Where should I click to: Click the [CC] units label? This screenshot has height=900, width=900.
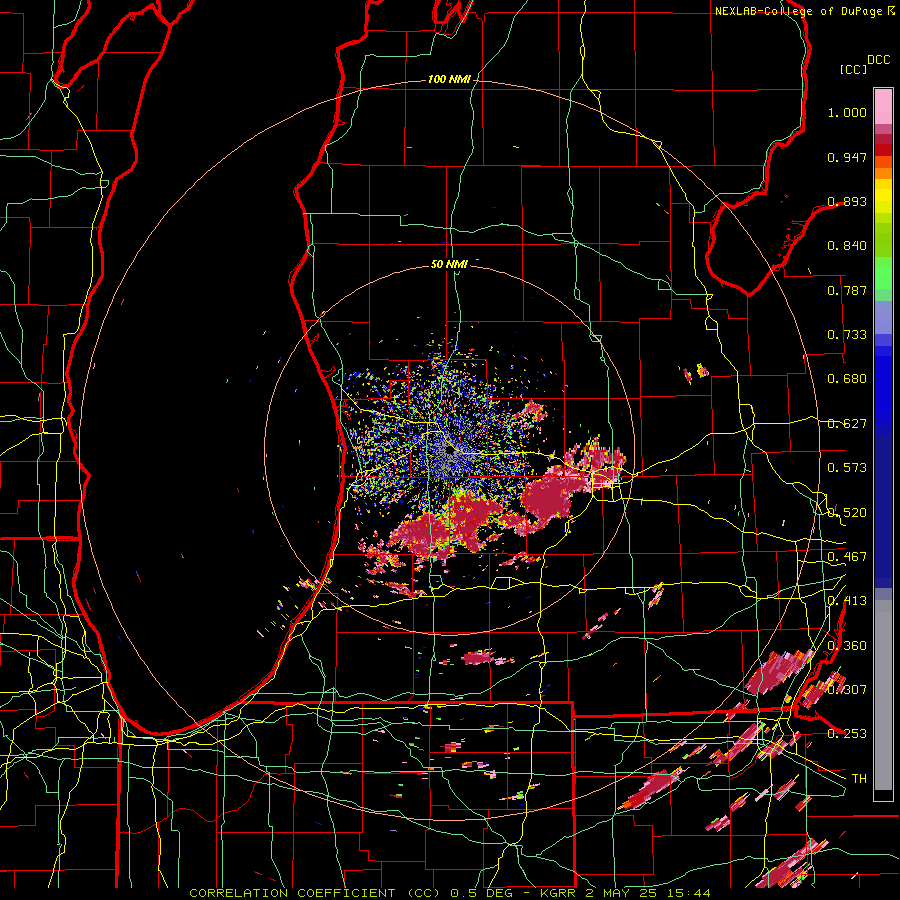click(x=854, y=69)
